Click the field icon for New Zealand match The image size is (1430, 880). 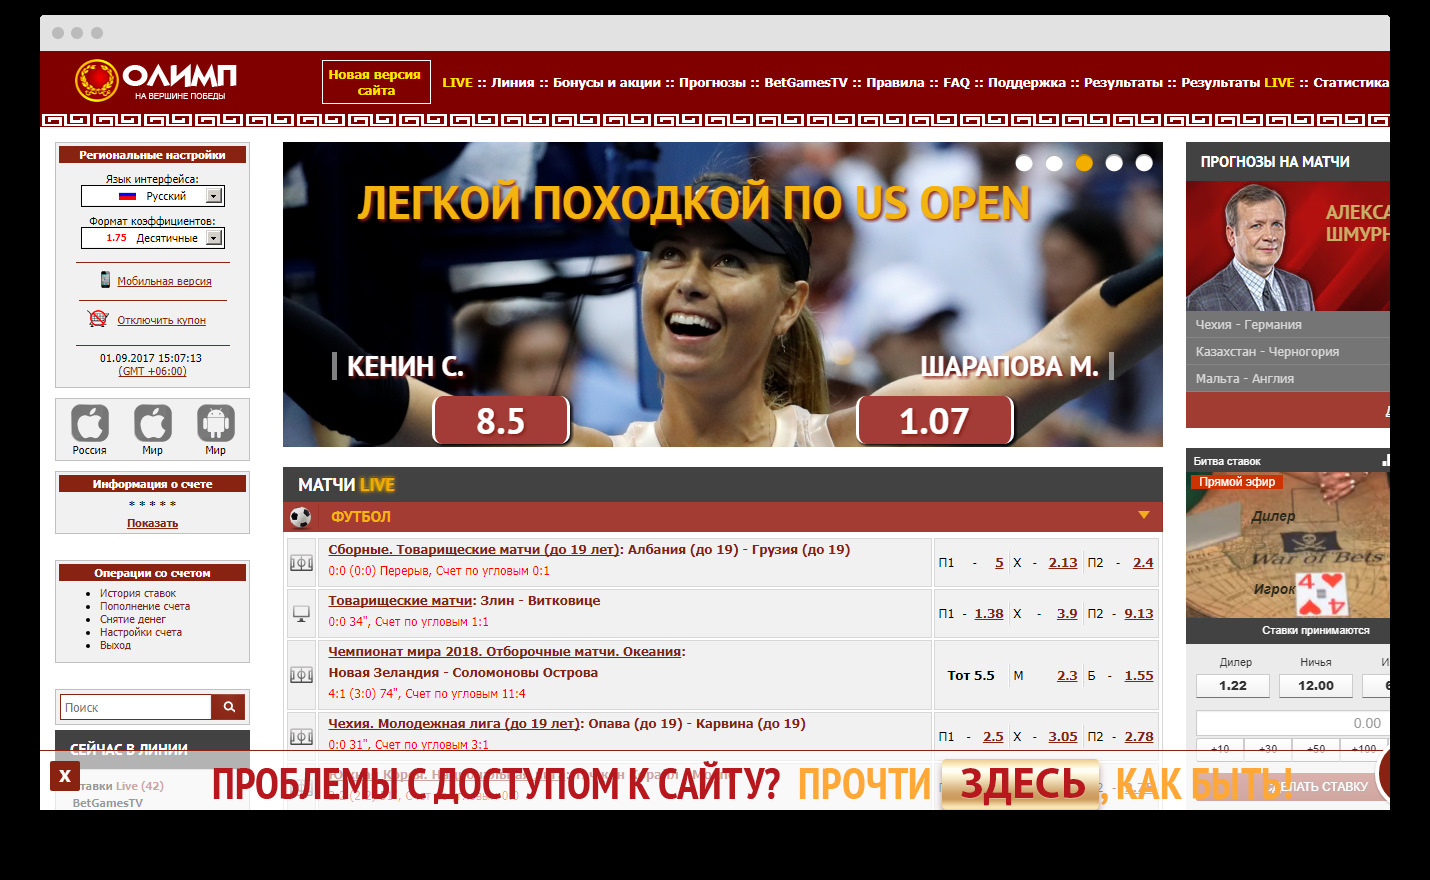coord(301,675)
